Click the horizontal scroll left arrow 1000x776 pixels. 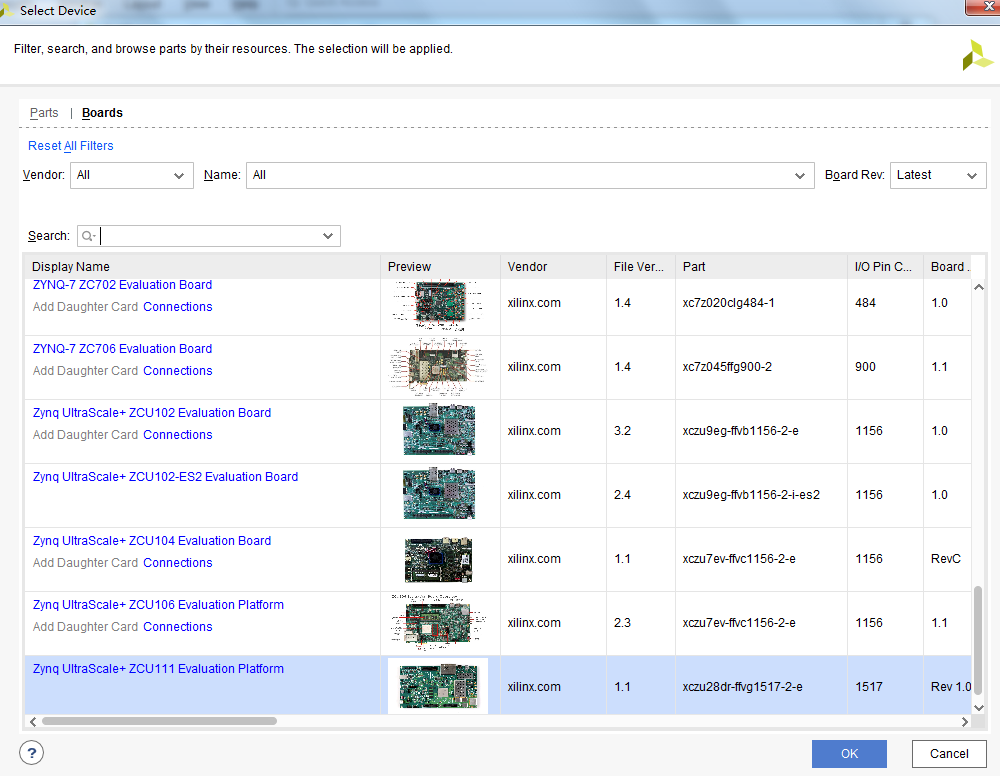click(33, 722)
